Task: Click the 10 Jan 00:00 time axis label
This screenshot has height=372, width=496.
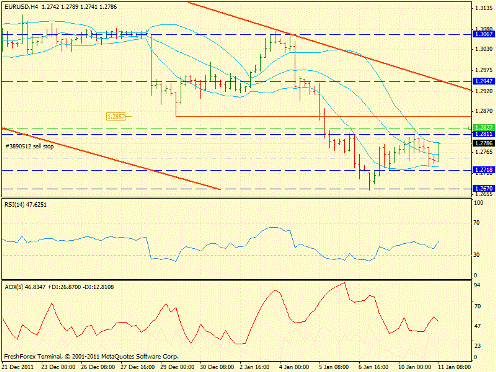Action: 415,367
